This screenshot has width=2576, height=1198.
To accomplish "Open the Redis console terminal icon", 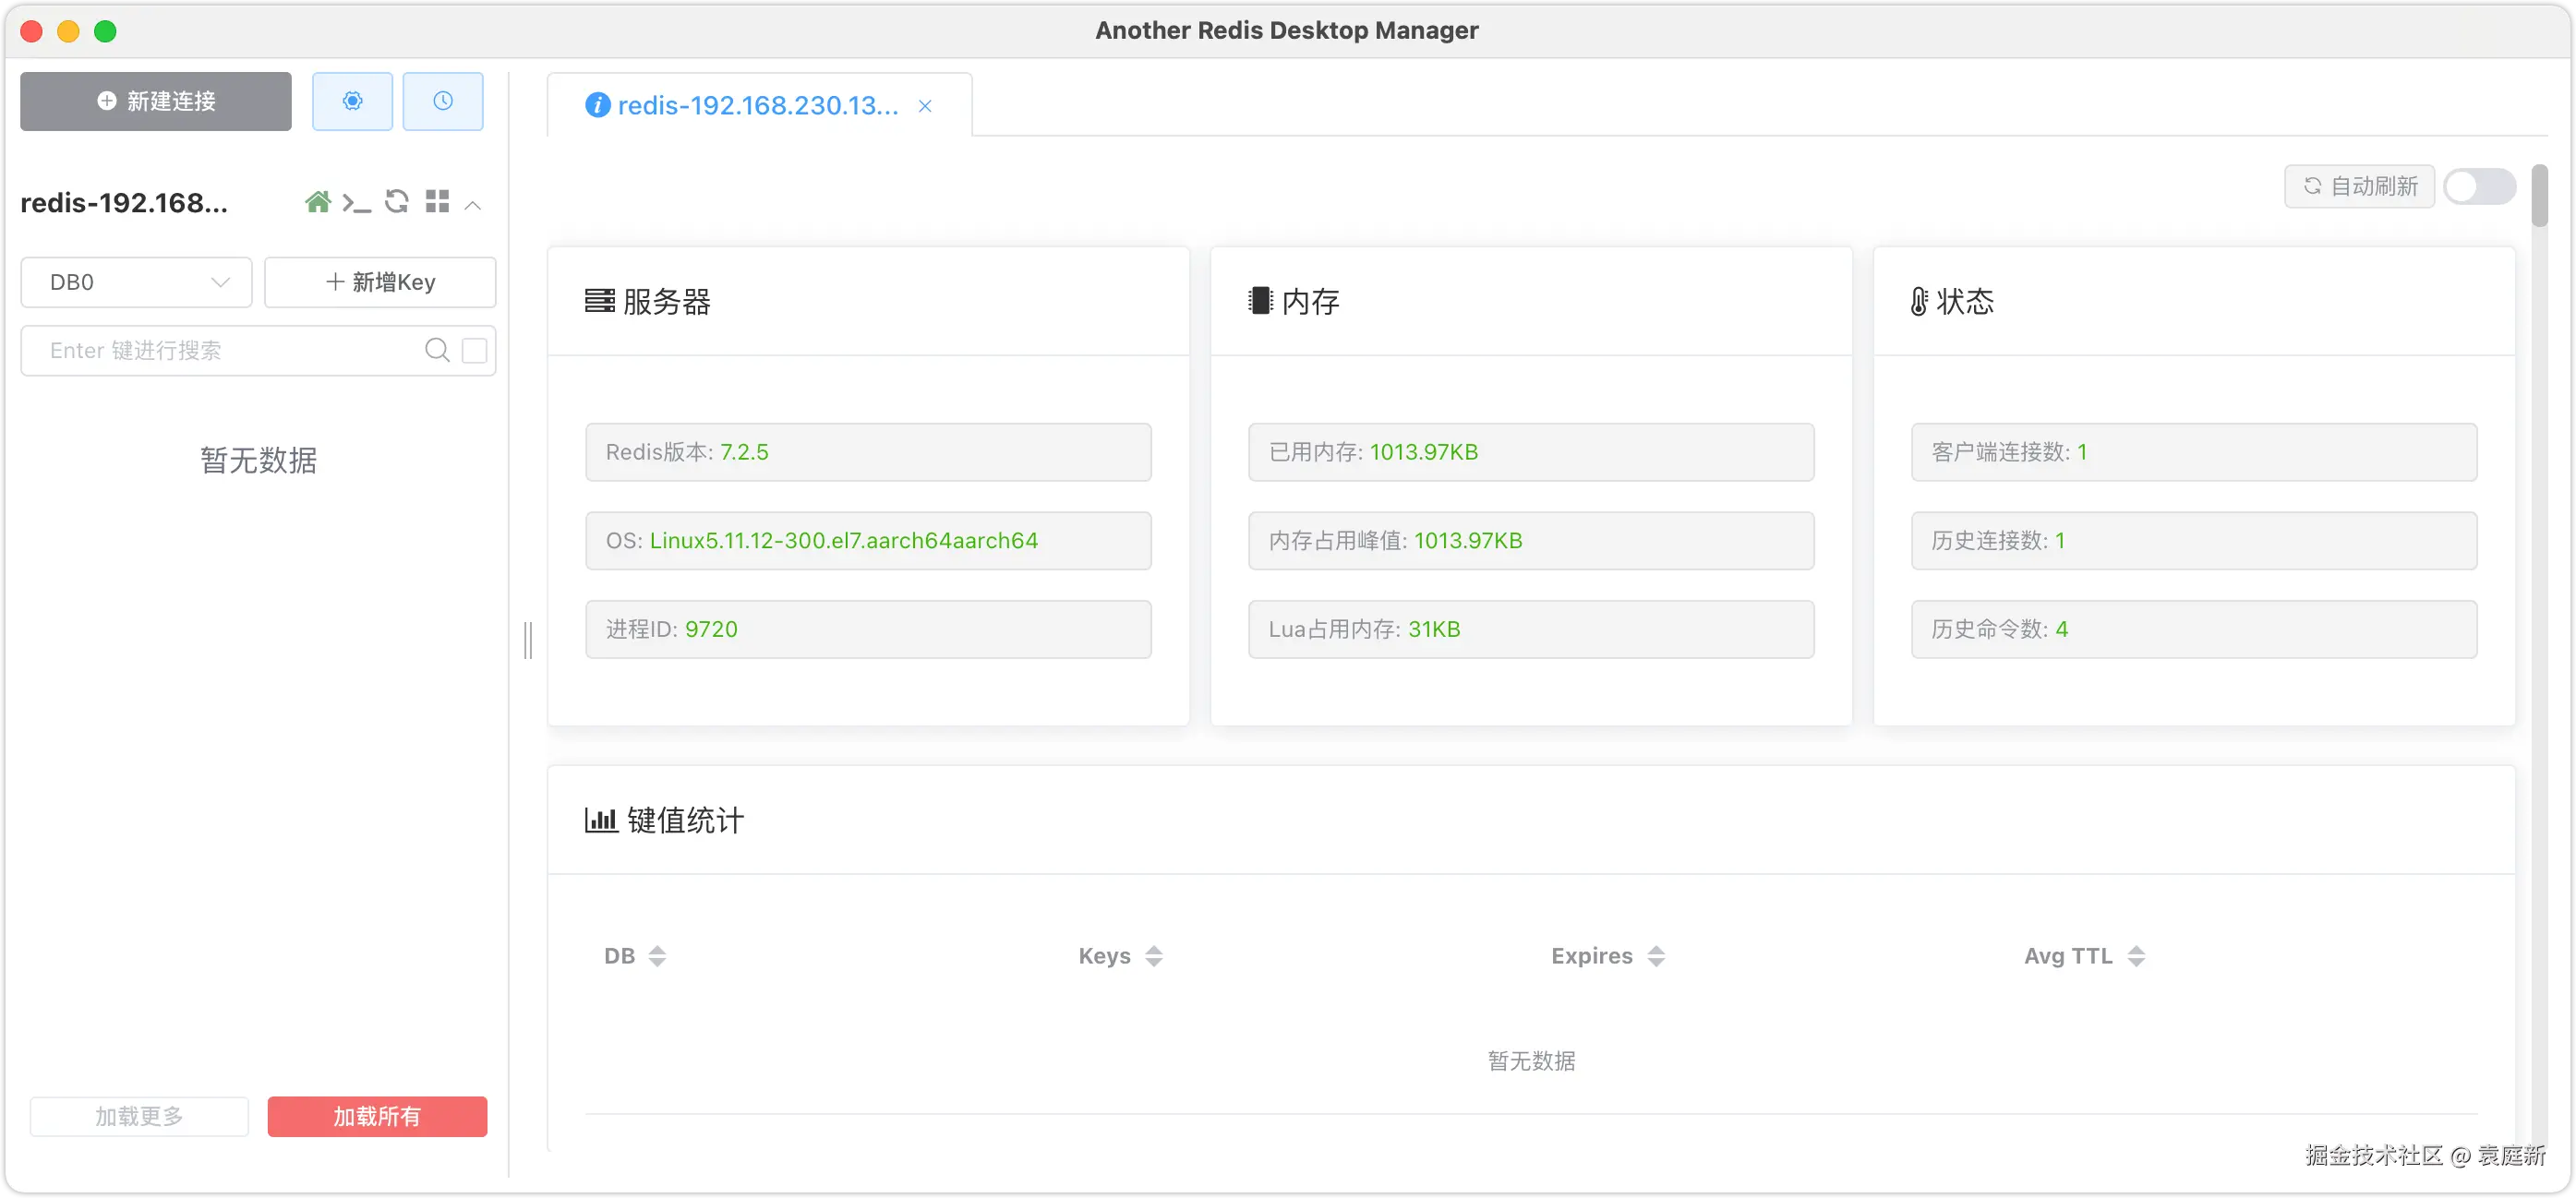I will pyautogui.click(x=356, y=203).
